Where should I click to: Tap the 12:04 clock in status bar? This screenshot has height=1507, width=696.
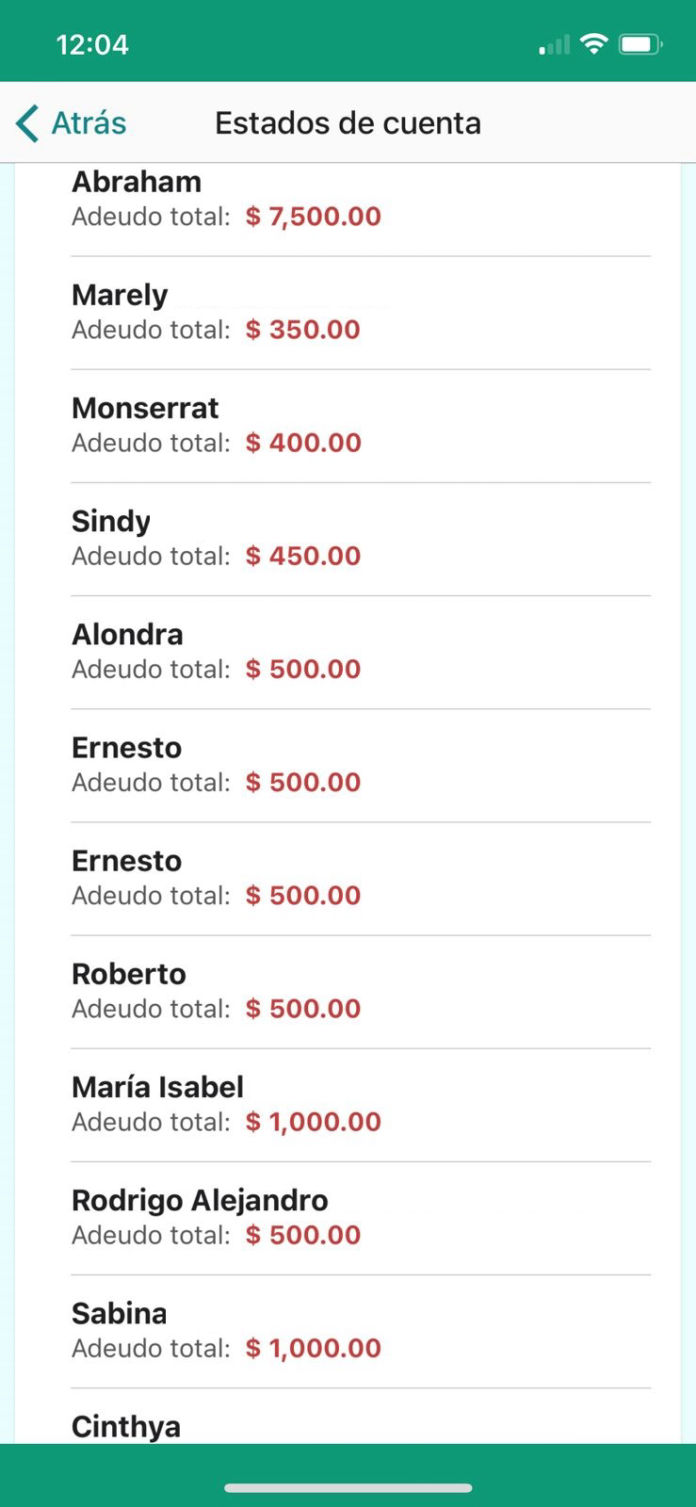92,45
